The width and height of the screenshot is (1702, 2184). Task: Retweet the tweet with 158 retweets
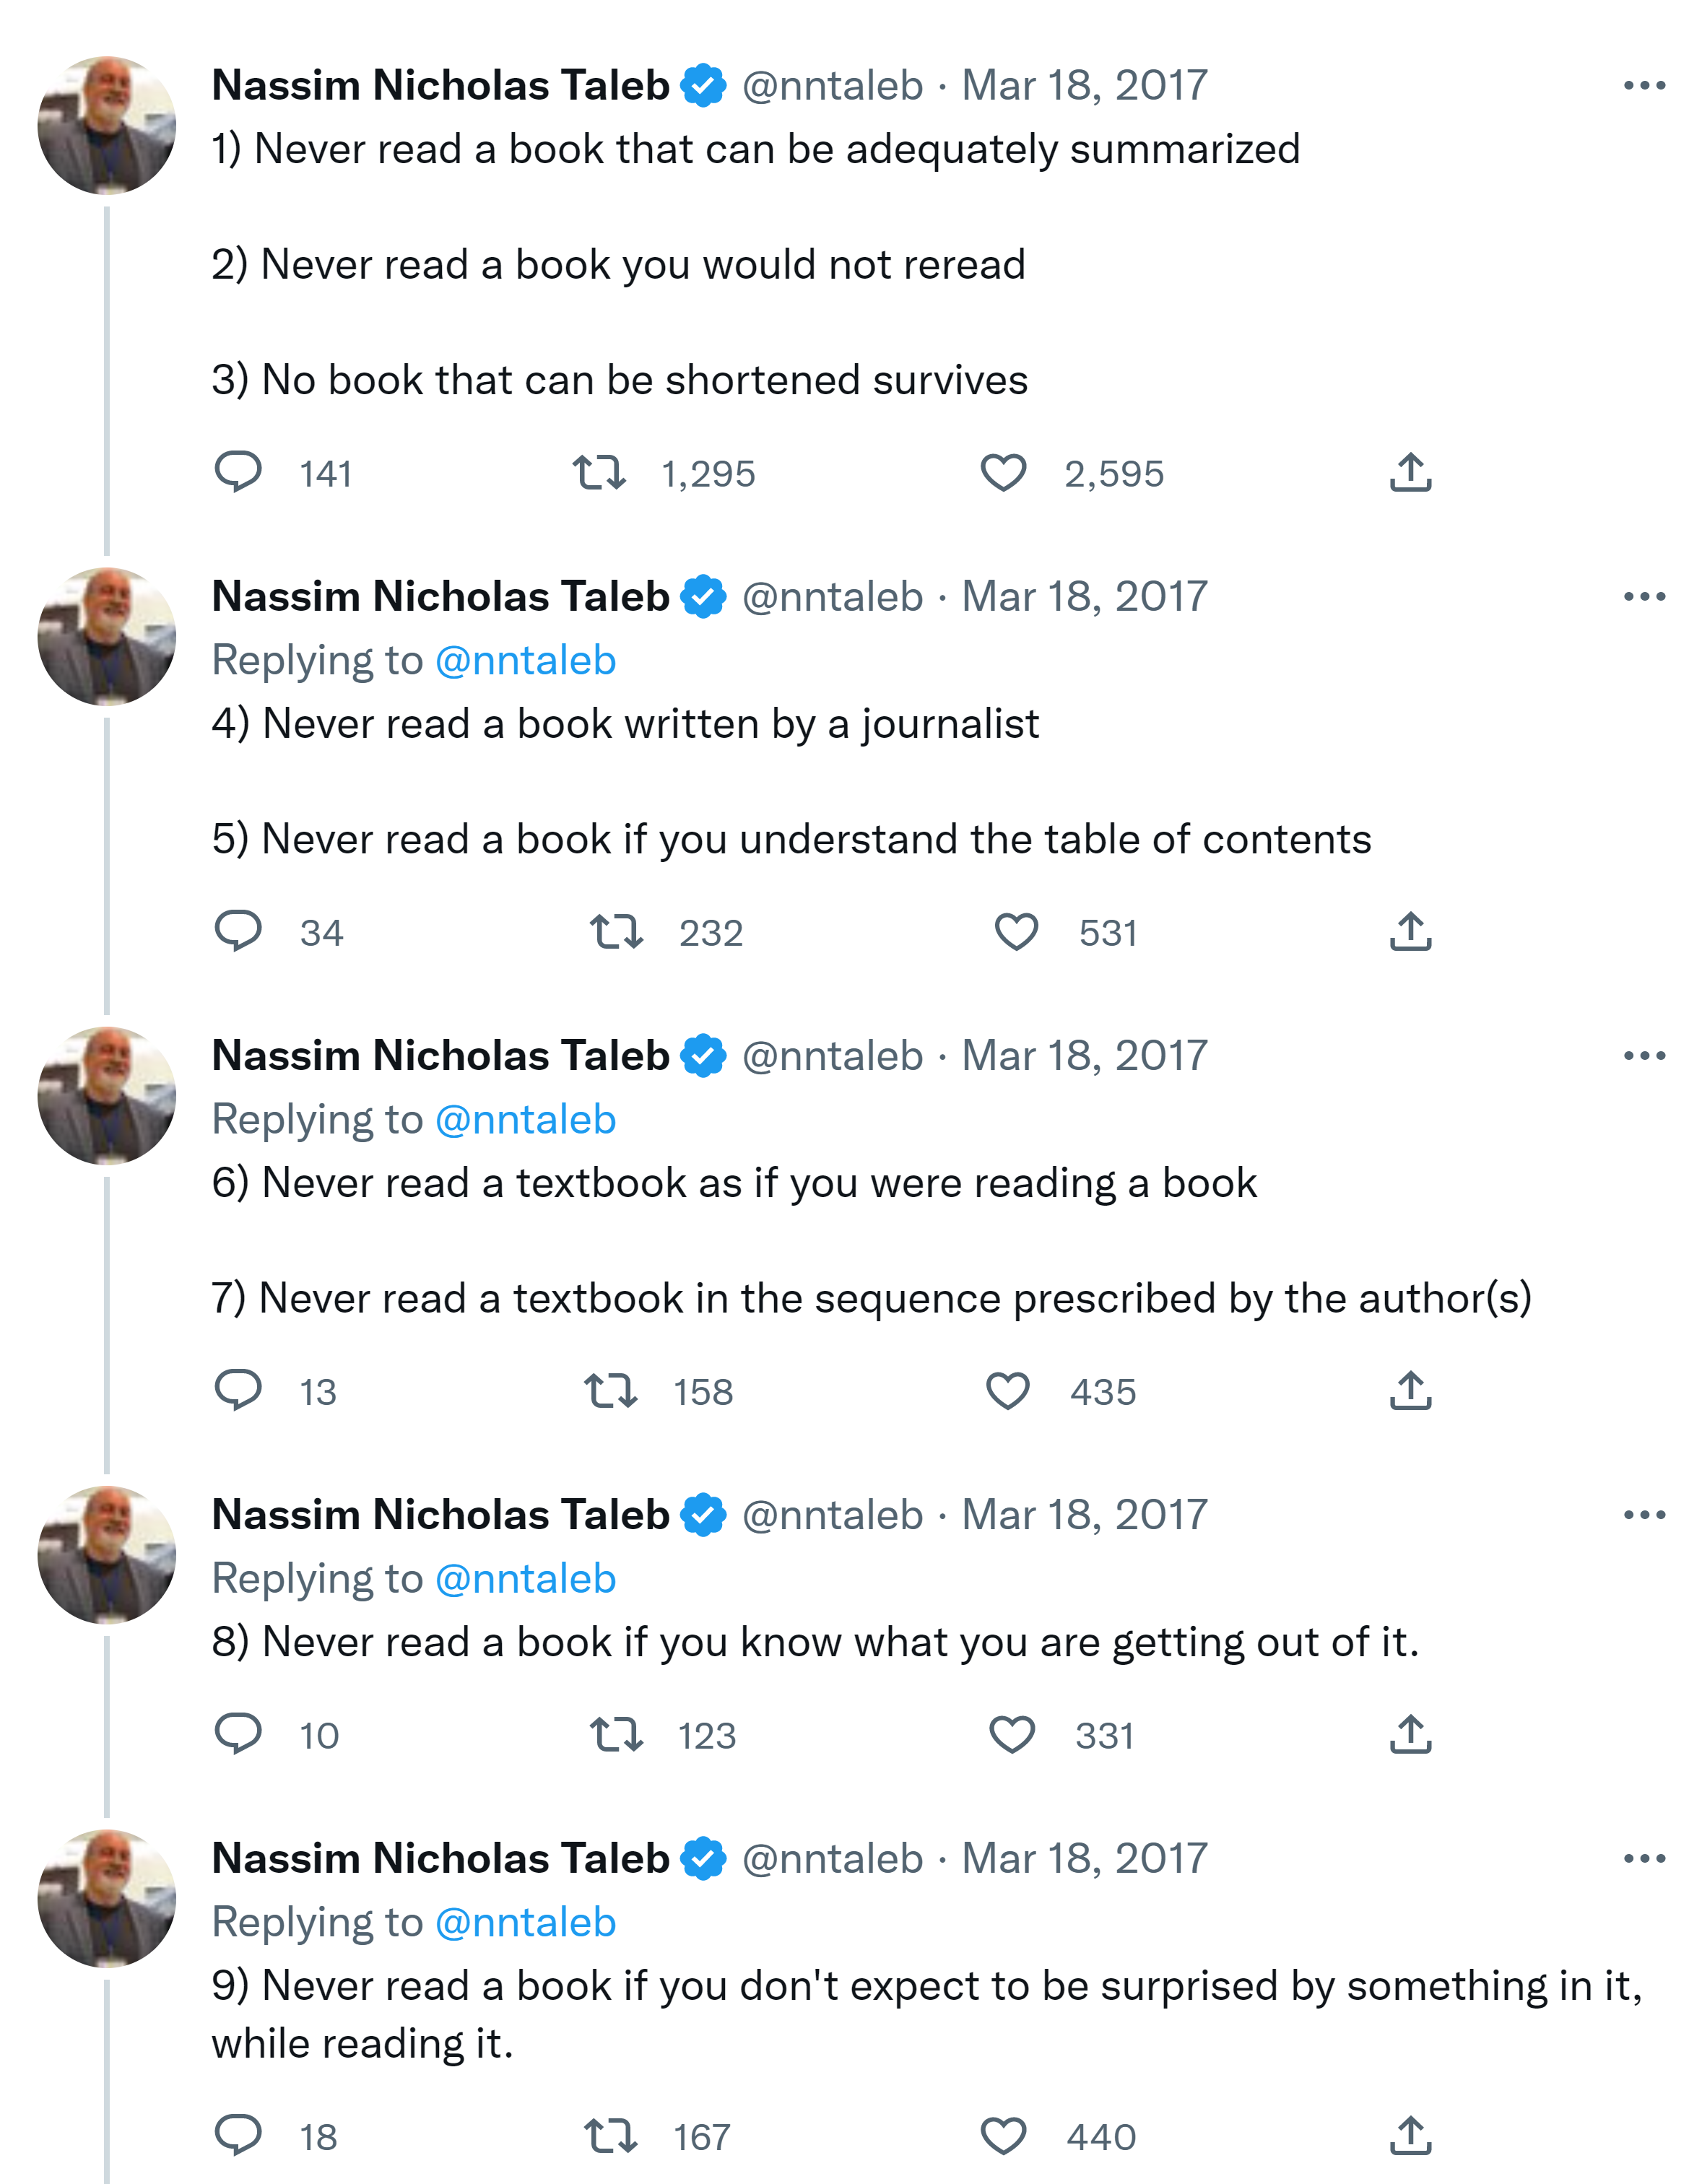pyautogui.click(x=610, y=1390)
